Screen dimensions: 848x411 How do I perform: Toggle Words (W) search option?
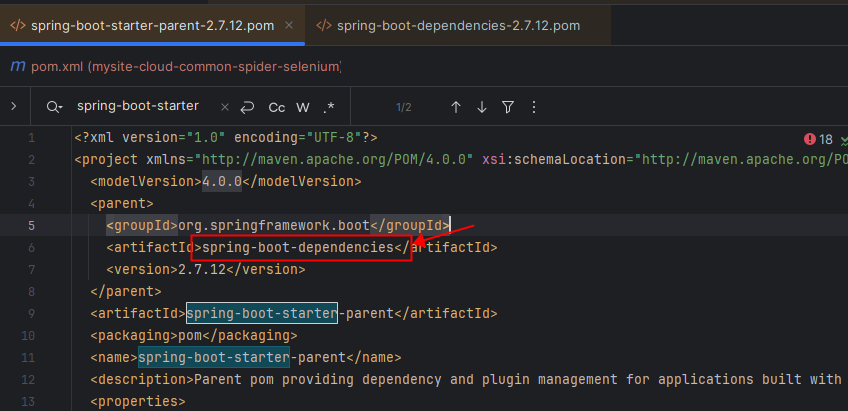(x=303, y=107)
